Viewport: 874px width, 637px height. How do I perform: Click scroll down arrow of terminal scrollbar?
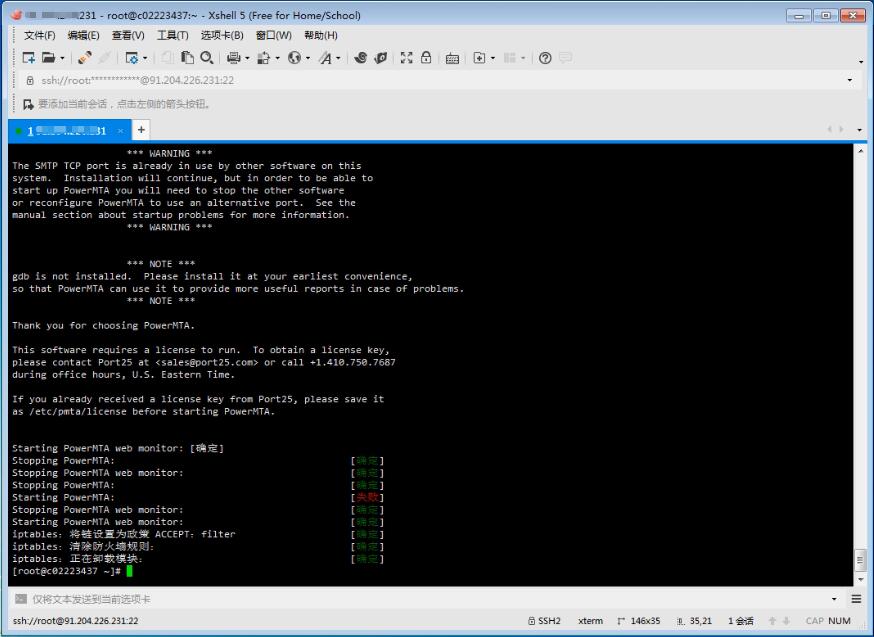pos(860,580)
